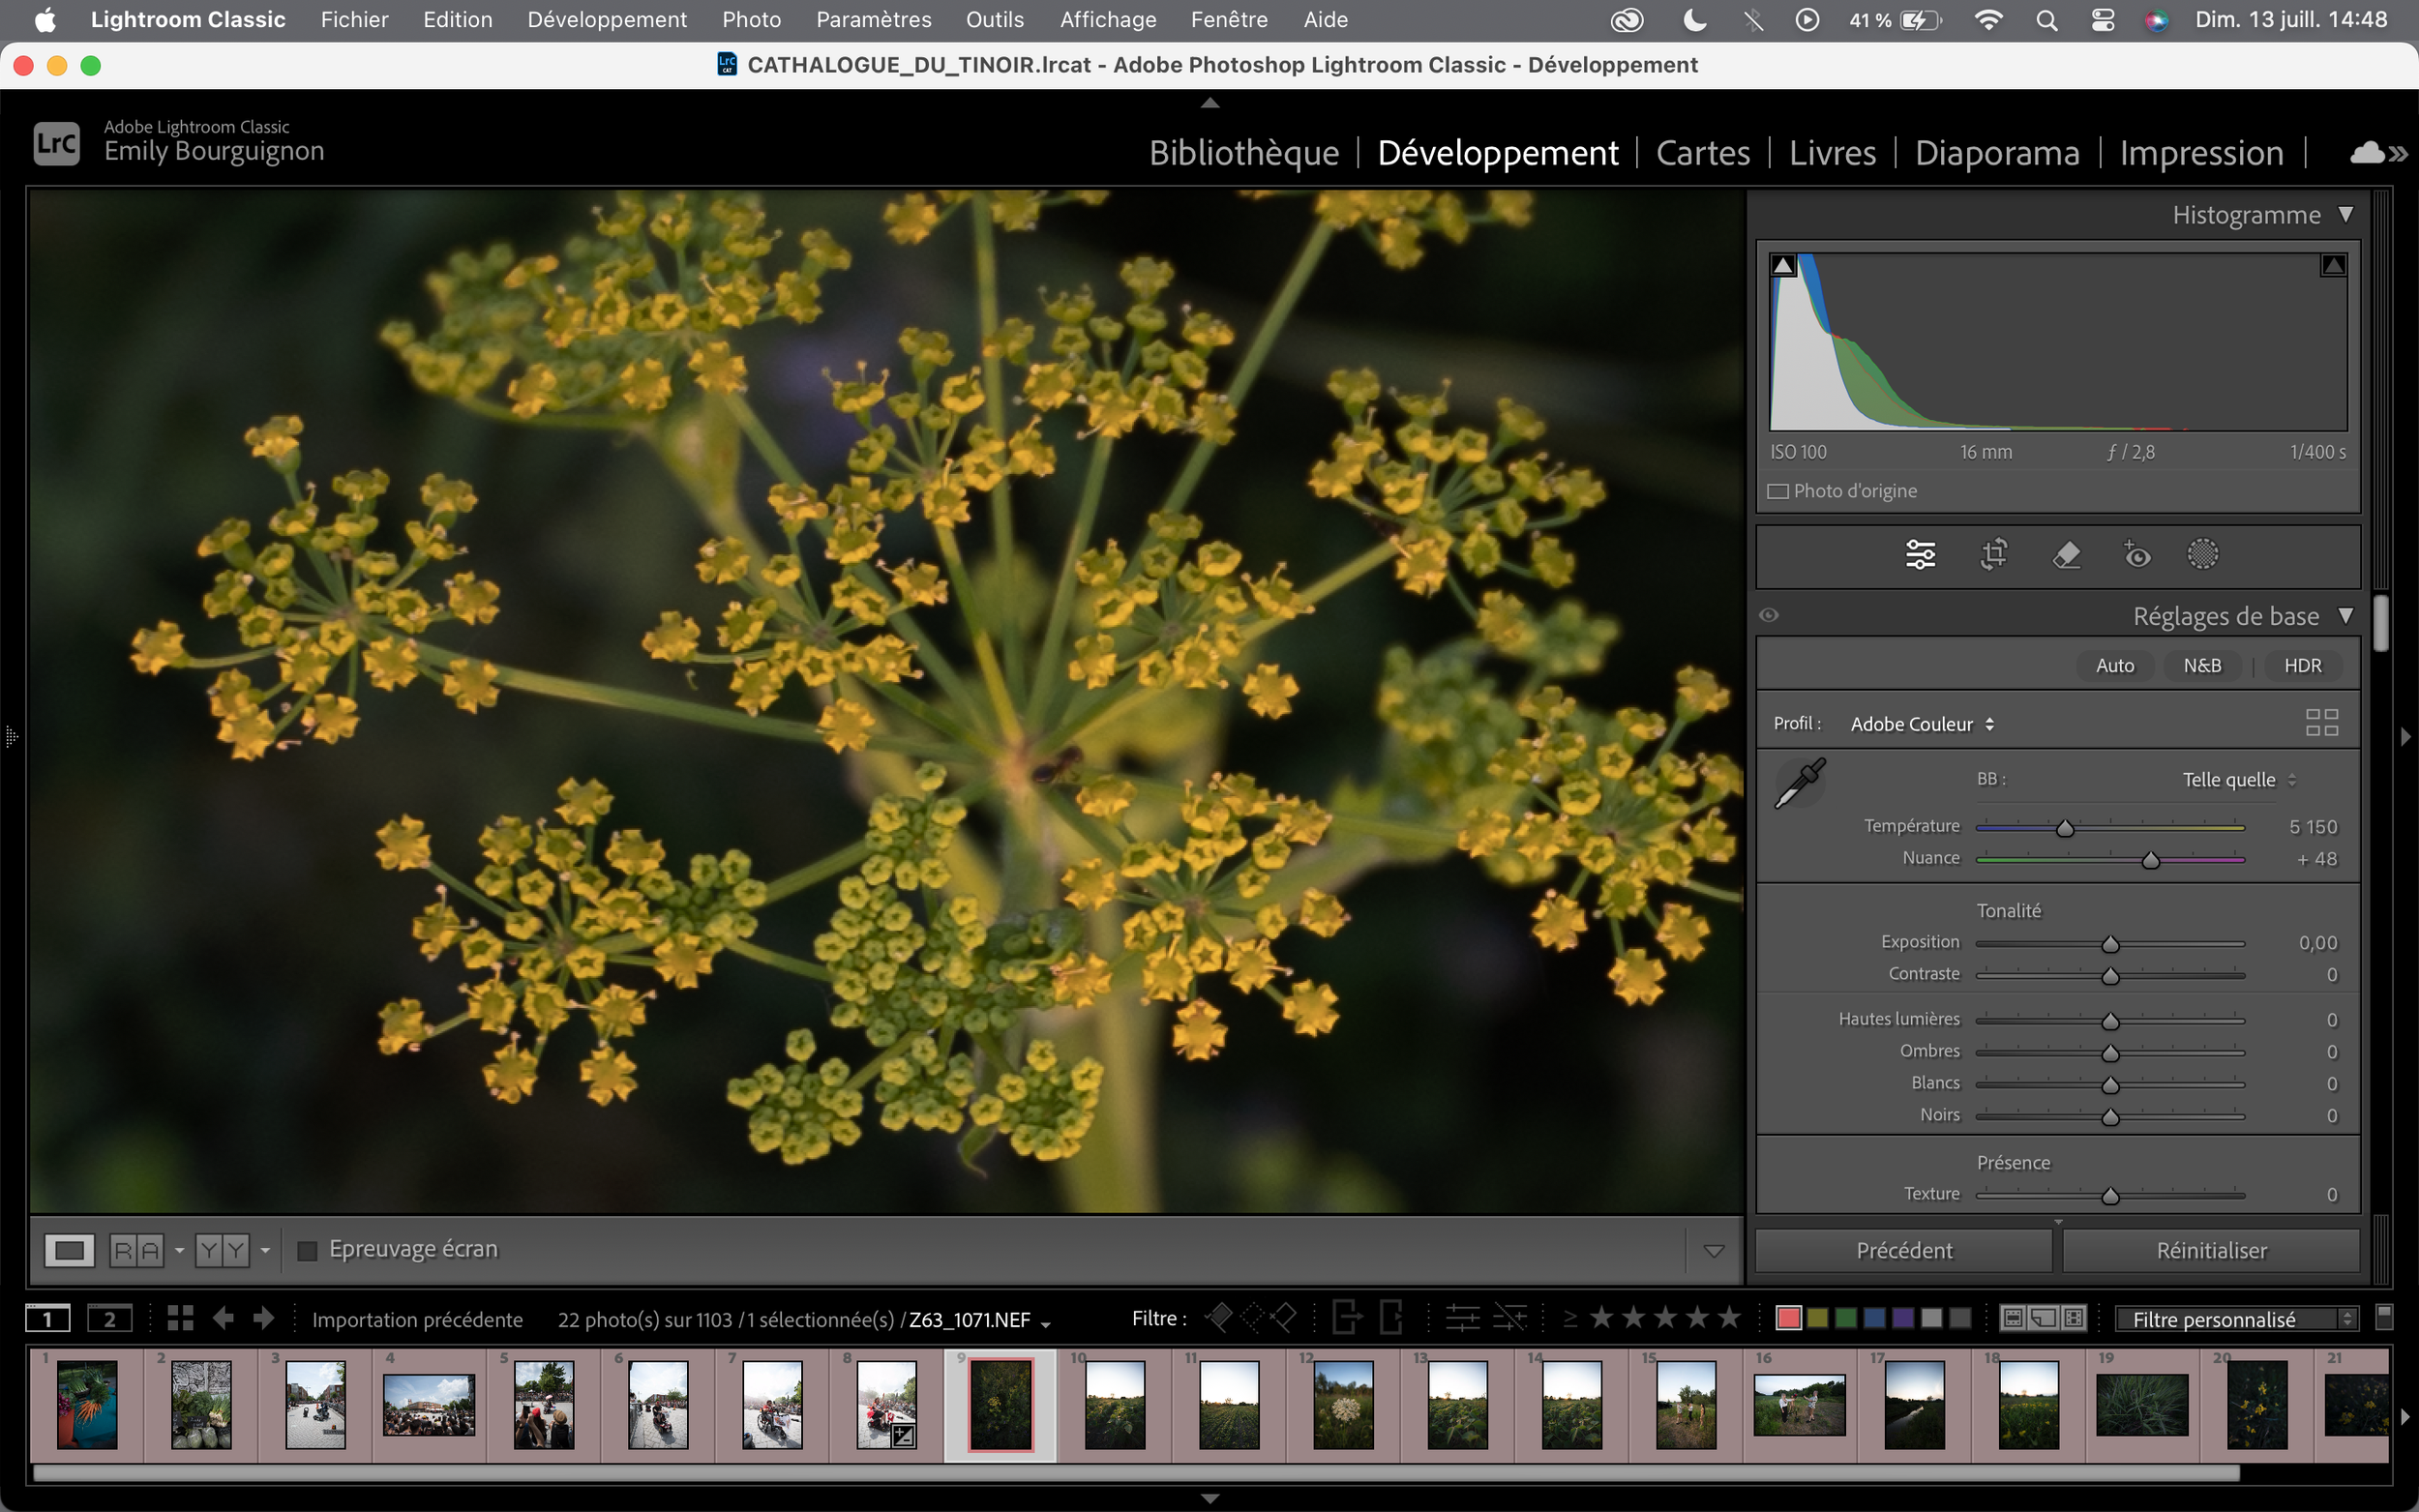
Task: Switch to grid view in filmstrip bar
Action: click(x=180, y=1318)
